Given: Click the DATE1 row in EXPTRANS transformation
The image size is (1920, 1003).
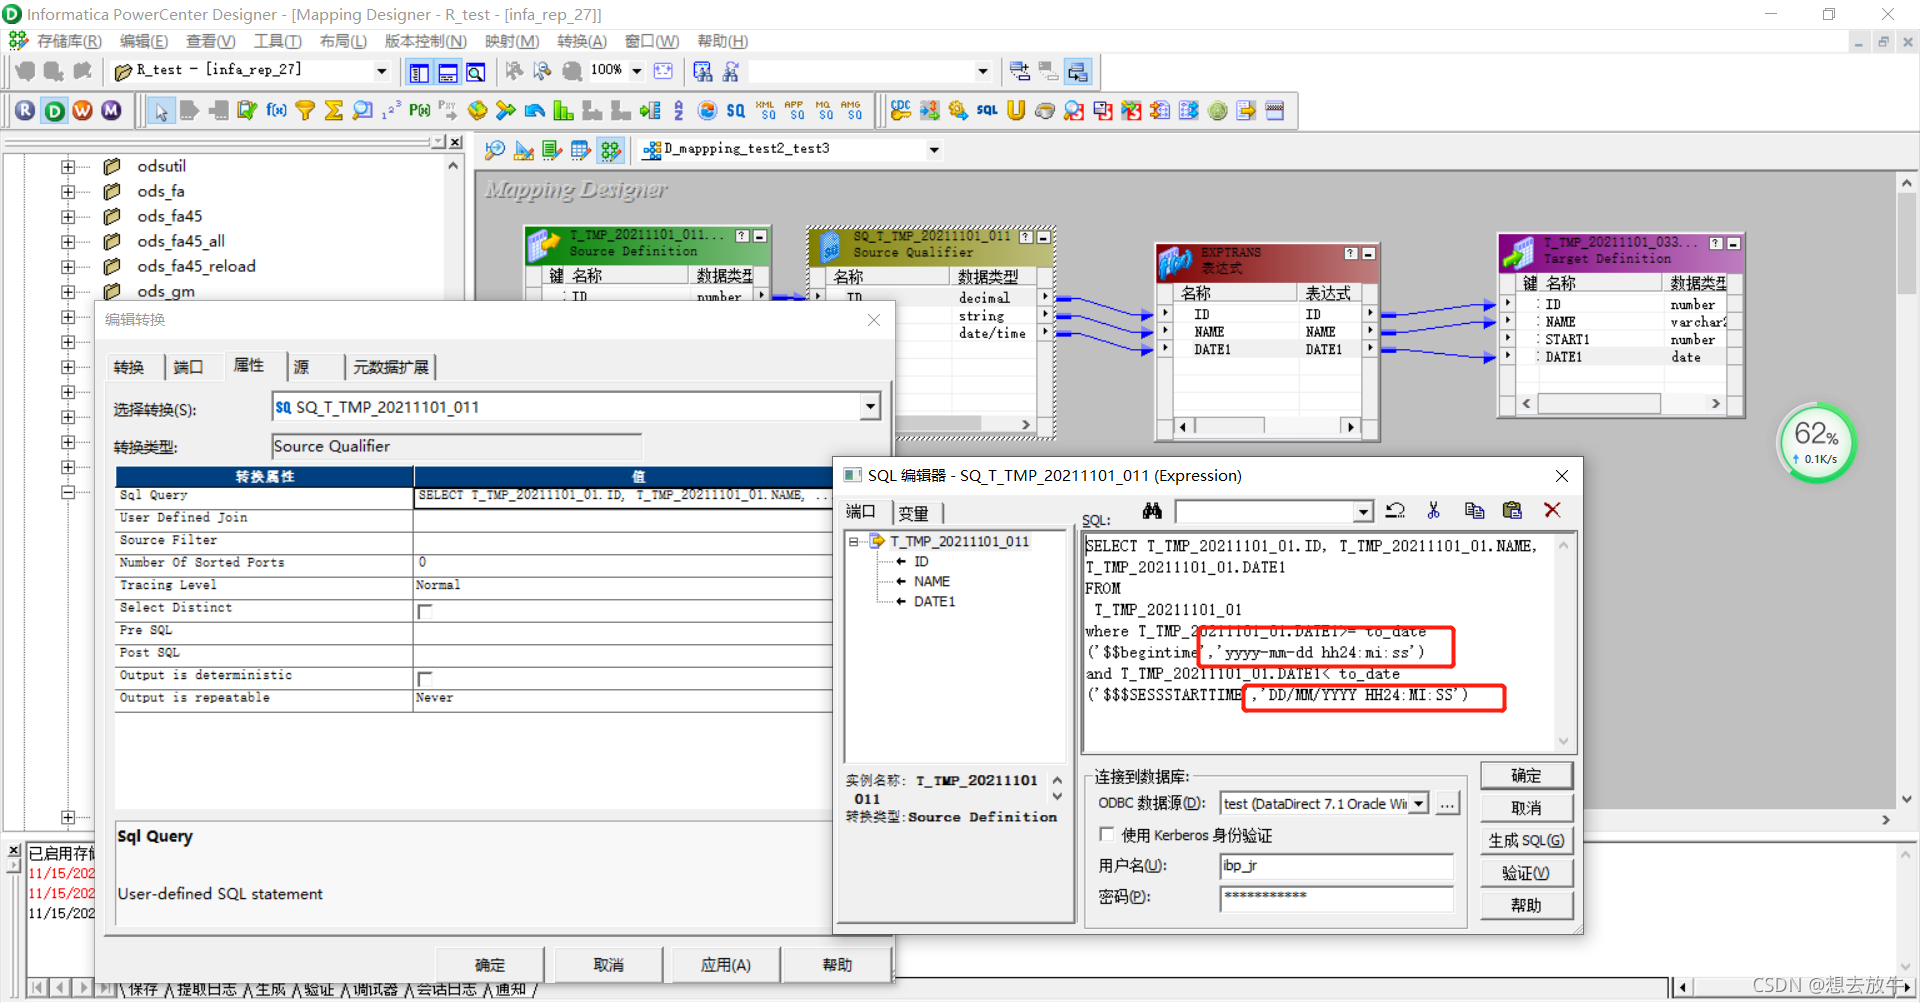Looking at the screenshot, I should (1267, 350).
